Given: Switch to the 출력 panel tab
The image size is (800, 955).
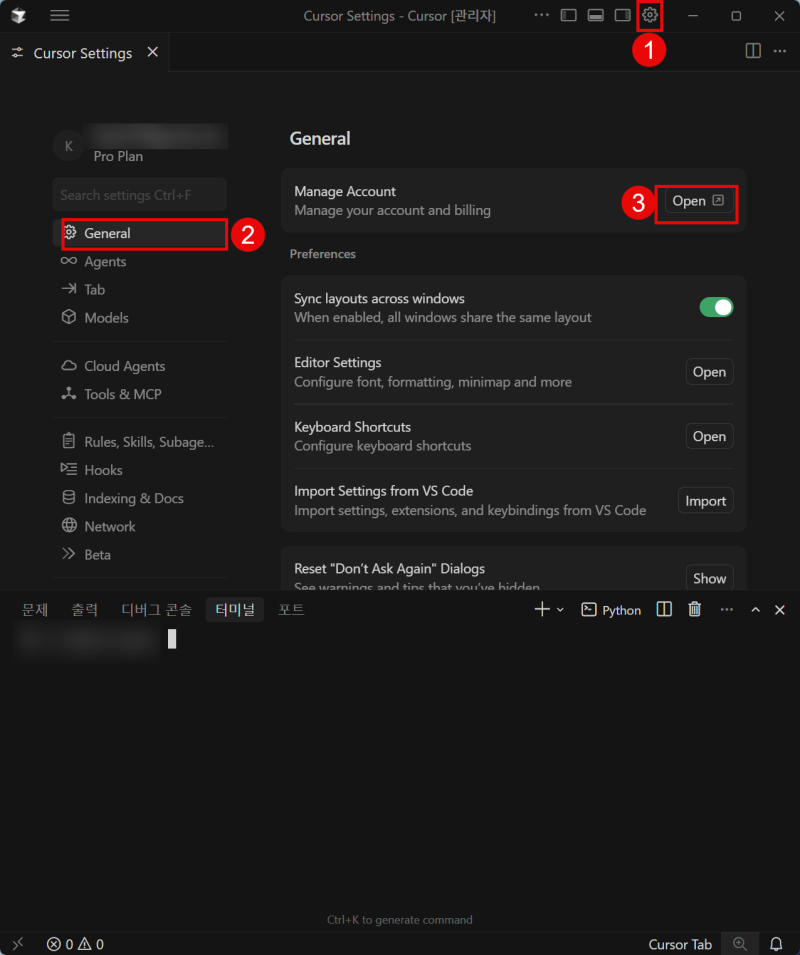Looking at the screenshot, I should point(85,610).
